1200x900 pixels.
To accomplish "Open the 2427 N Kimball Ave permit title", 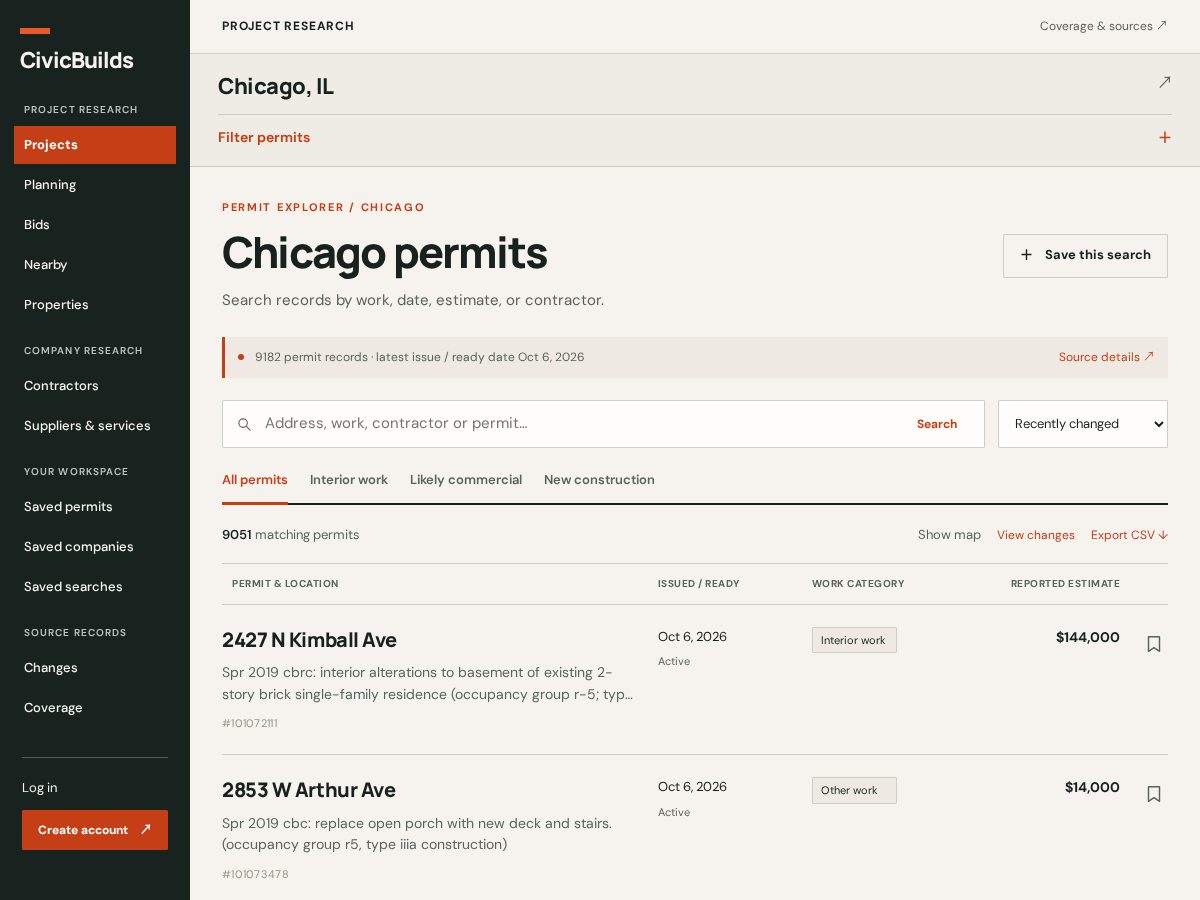I will (309, 640).
